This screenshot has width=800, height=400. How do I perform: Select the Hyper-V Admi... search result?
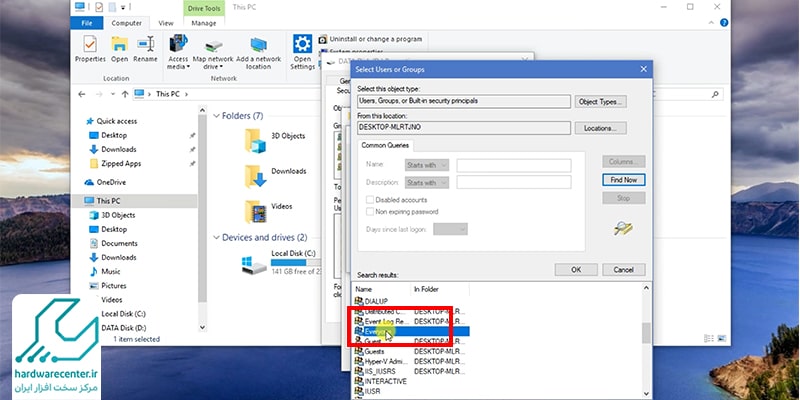(382, 361)
